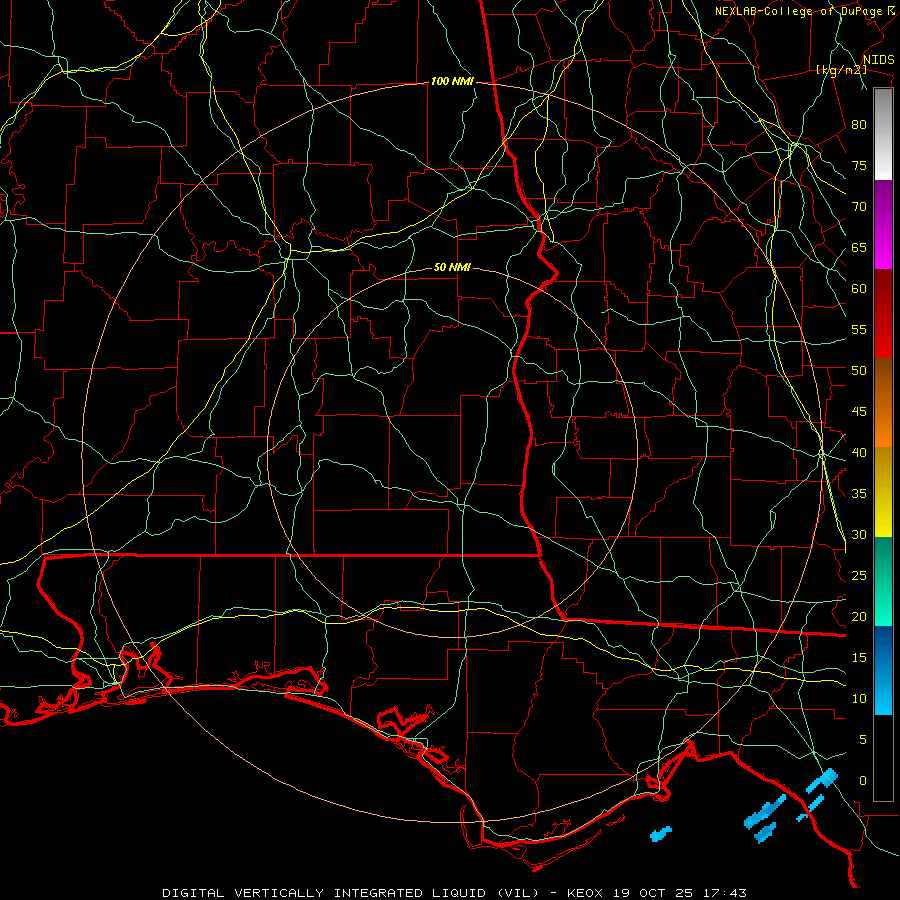Viewport: 900px width, 900px height.
Task: Click the 0 value on the scale
Action: (x=863, y=781)
